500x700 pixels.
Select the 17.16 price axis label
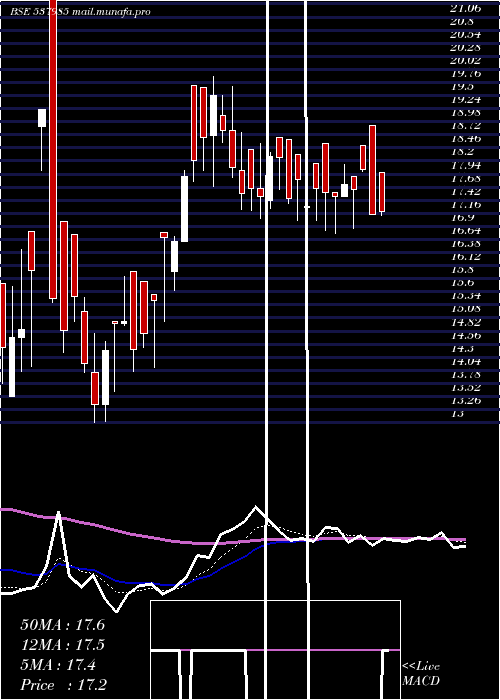coord(465,204)
